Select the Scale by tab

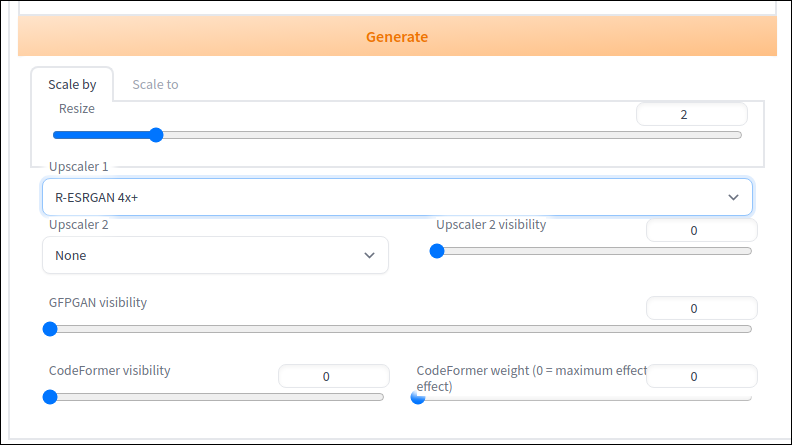[x=72, y=84]
